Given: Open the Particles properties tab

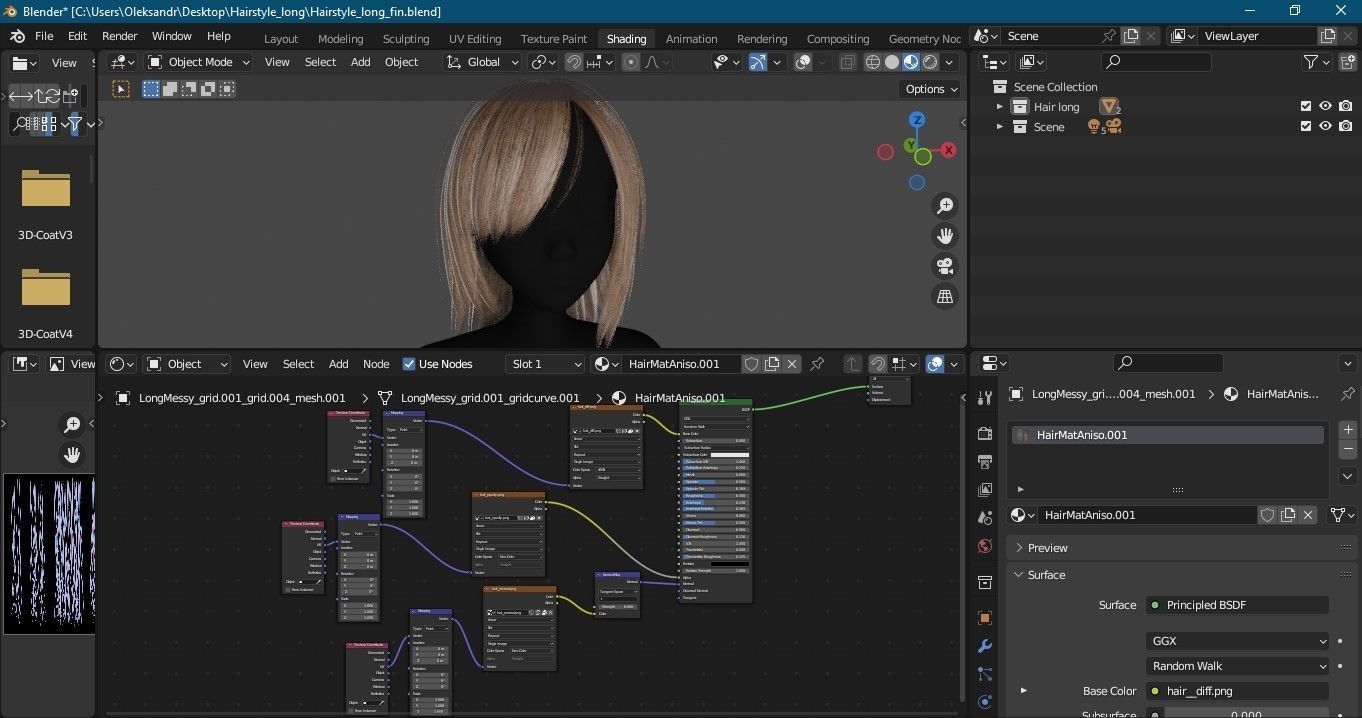Looking at the screenshot, I should point(985,674).
